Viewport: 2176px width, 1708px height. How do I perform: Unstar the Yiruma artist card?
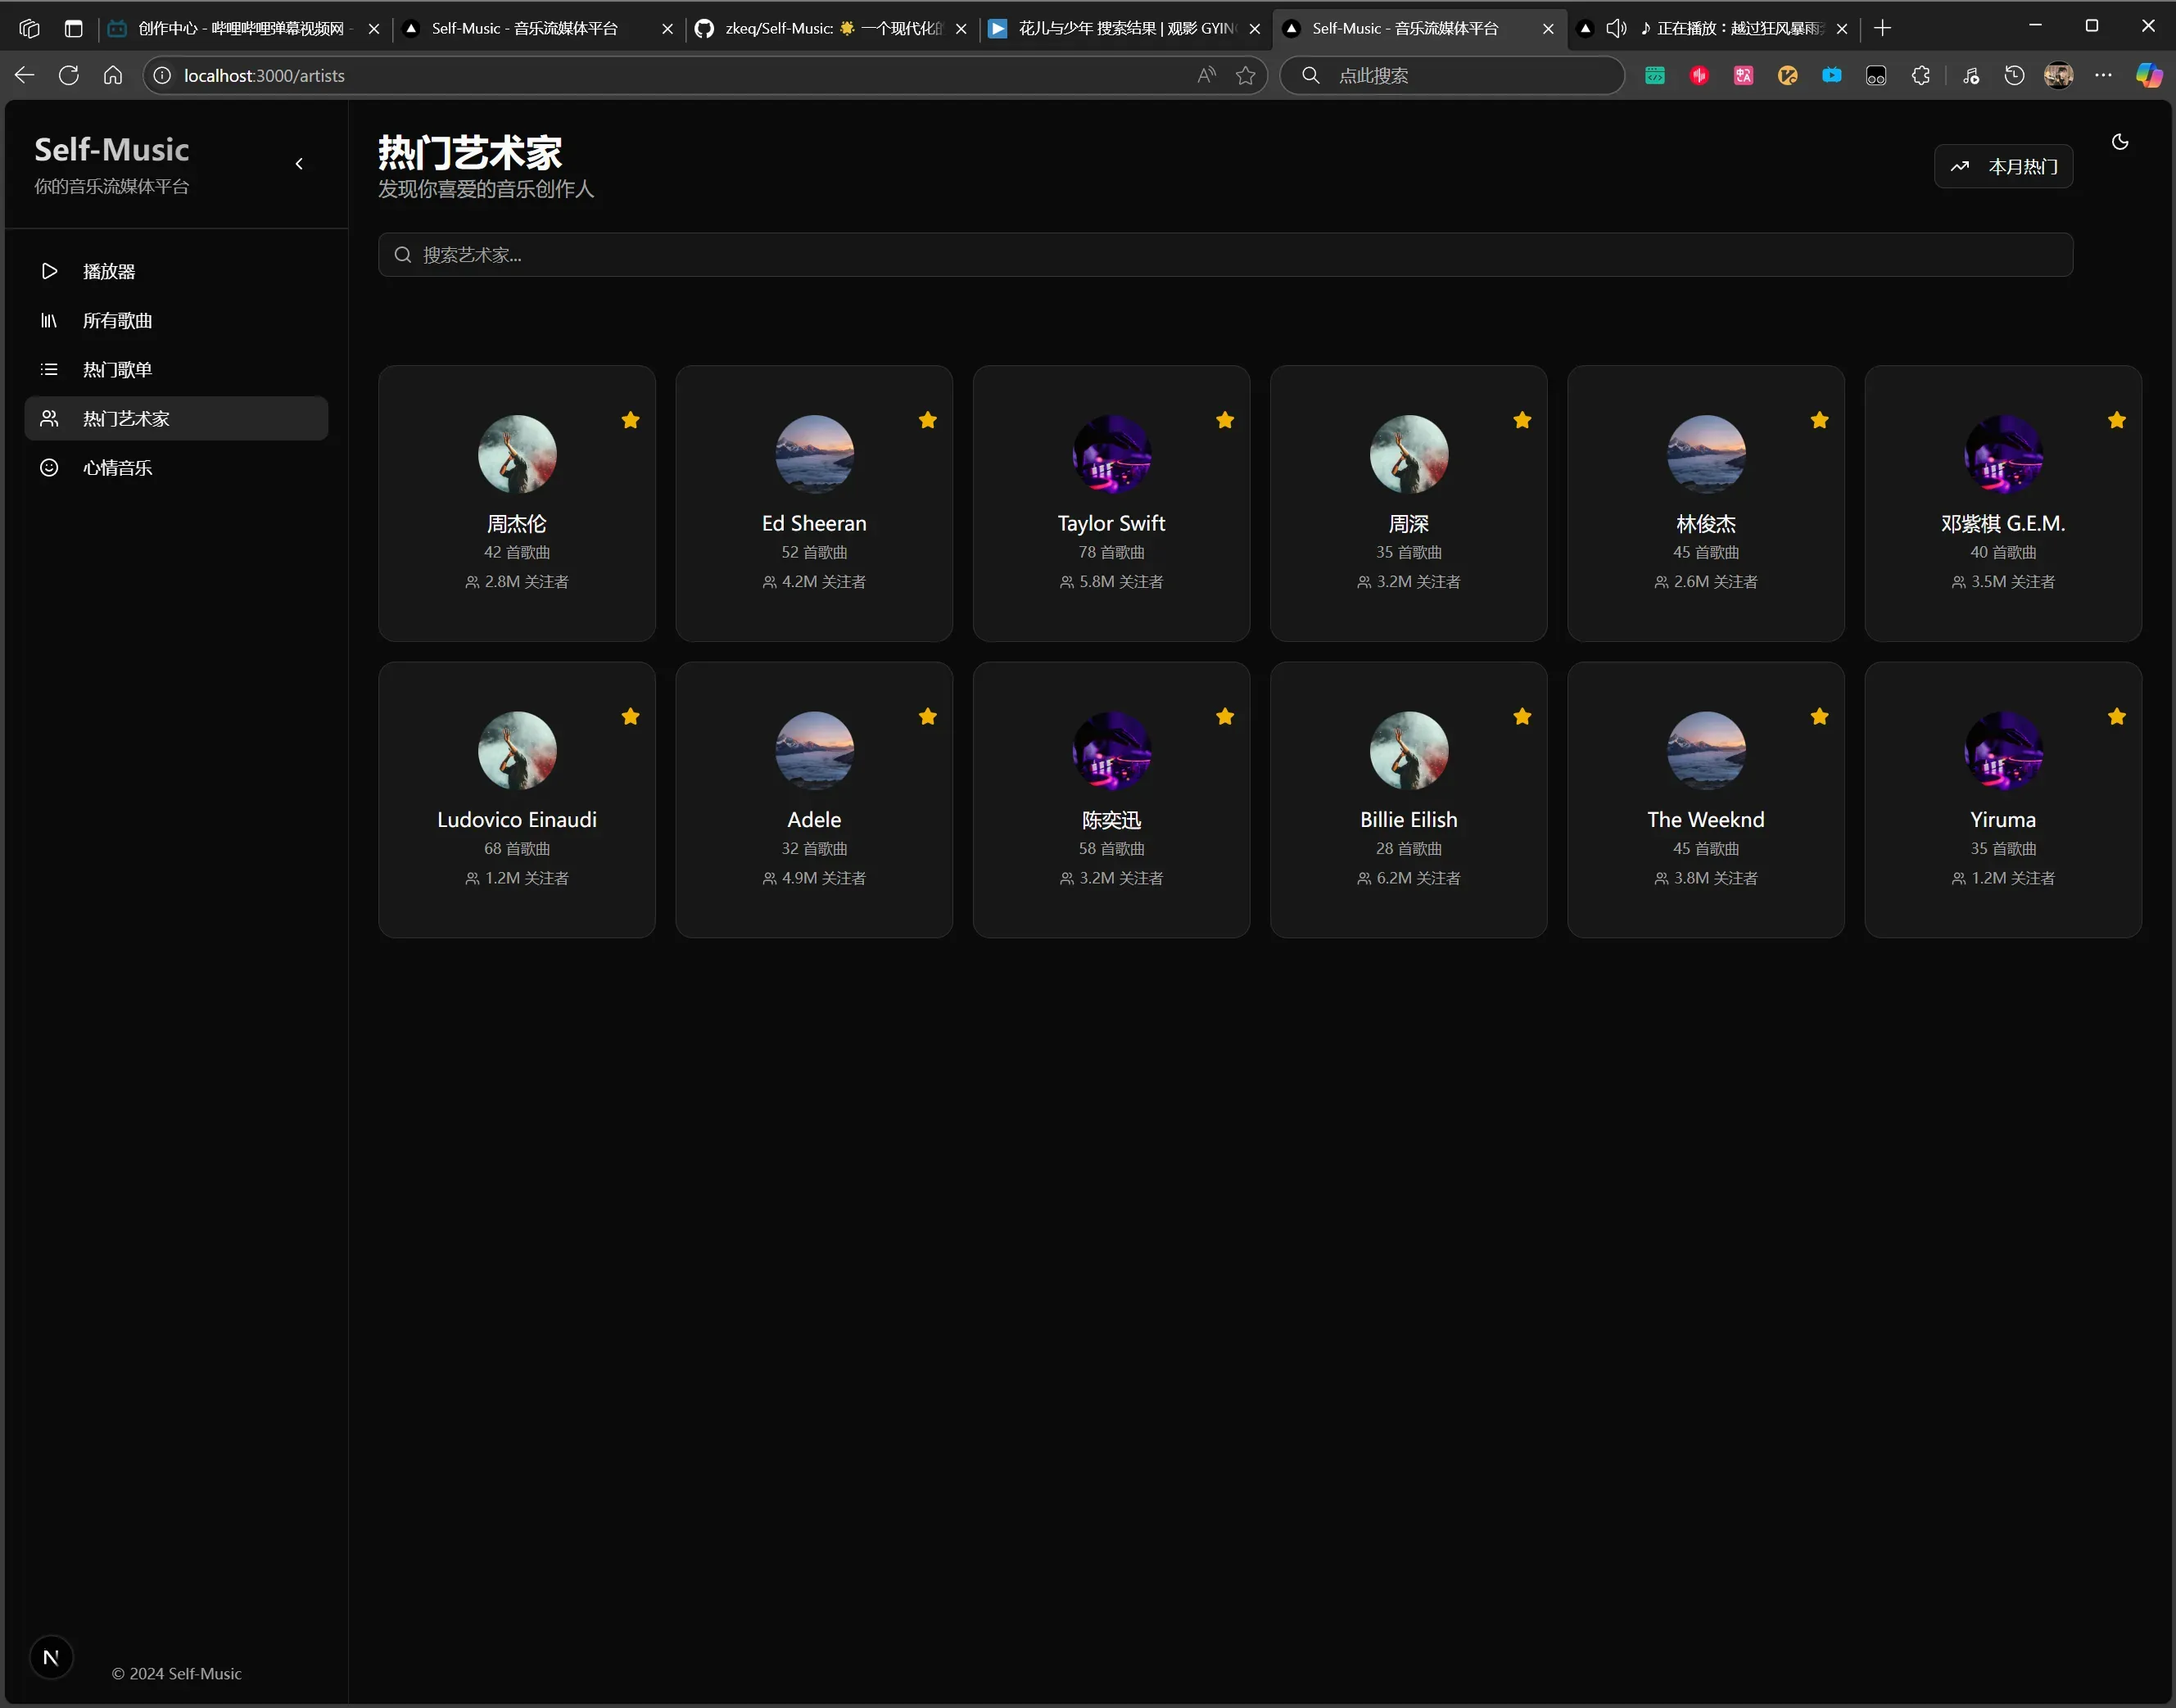point(2116,716)
